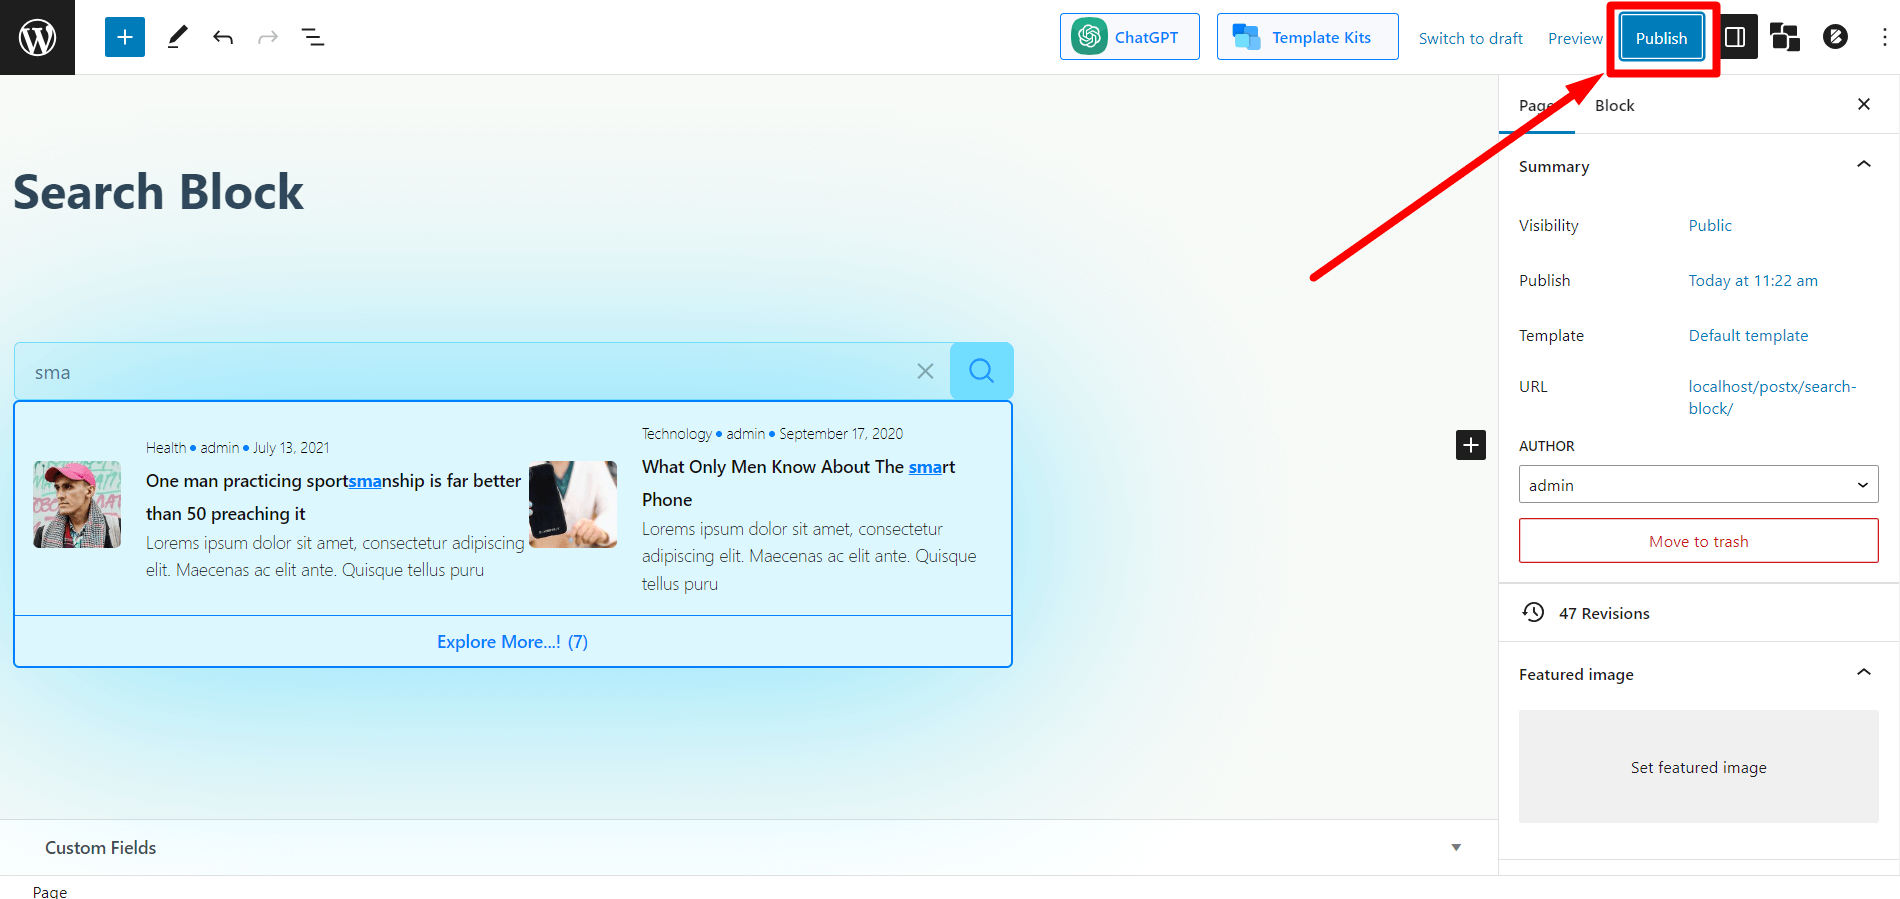Click the Custom Fields heading
This screenshot has height=899, width=1900.
tap(100, 848)
